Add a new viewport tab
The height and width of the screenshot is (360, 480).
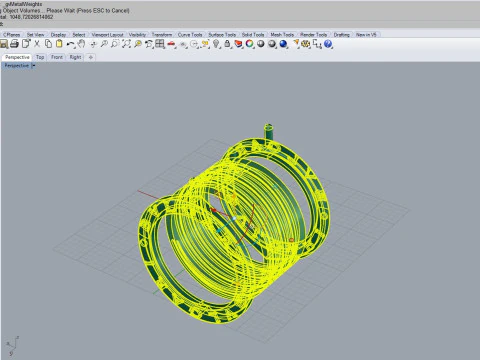point(91,57)
